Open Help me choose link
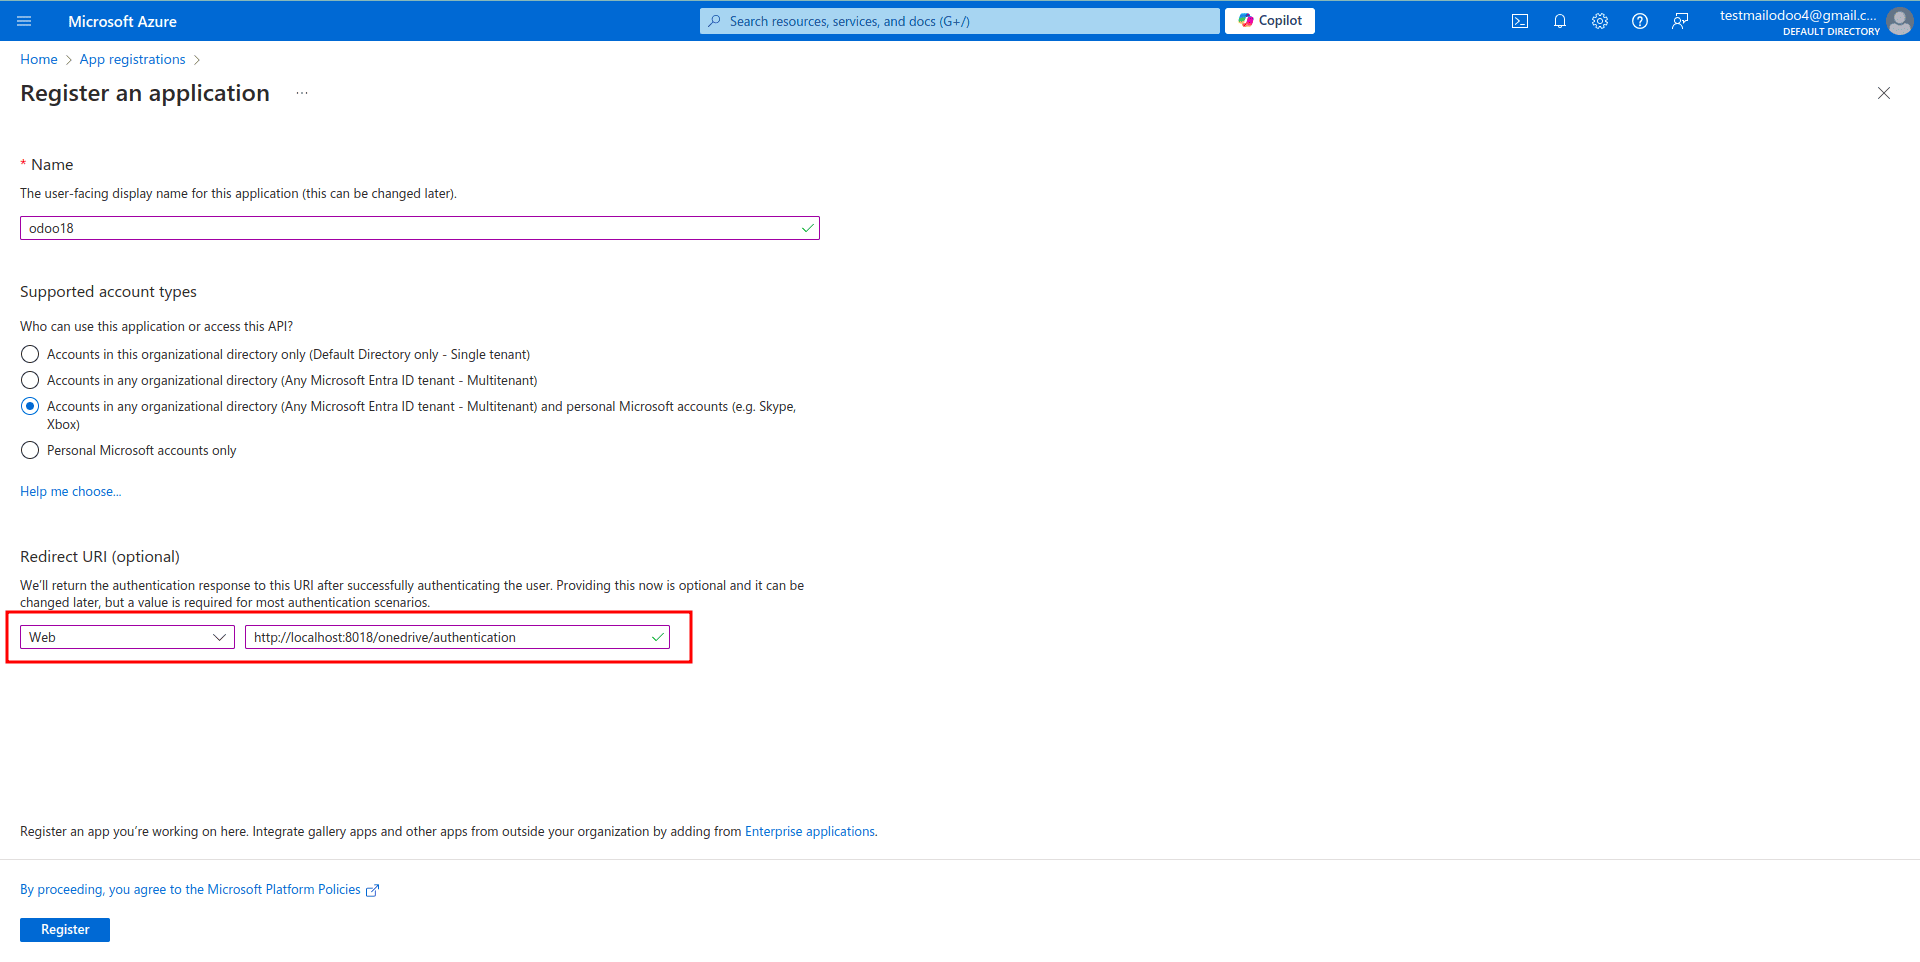This screenshot has height=962, width=1920. (70, 491)
